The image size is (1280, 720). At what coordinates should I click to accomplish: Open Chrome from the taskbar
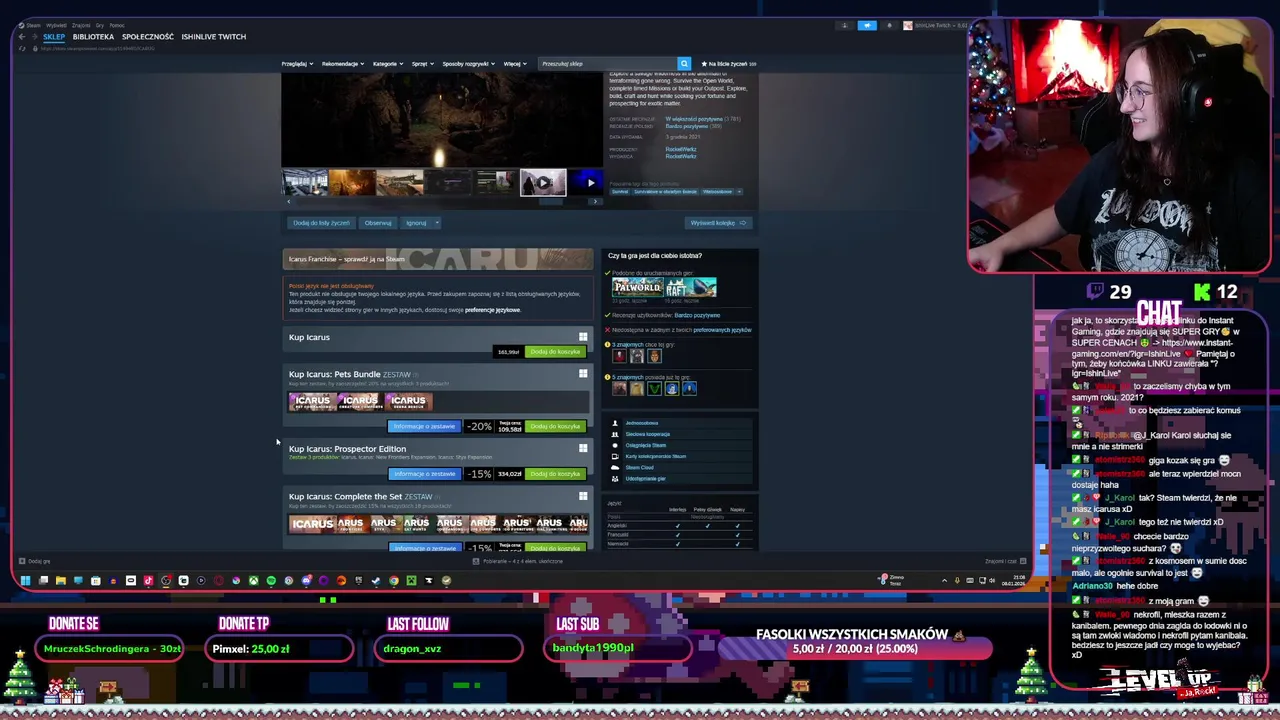[x=394, y=580]
